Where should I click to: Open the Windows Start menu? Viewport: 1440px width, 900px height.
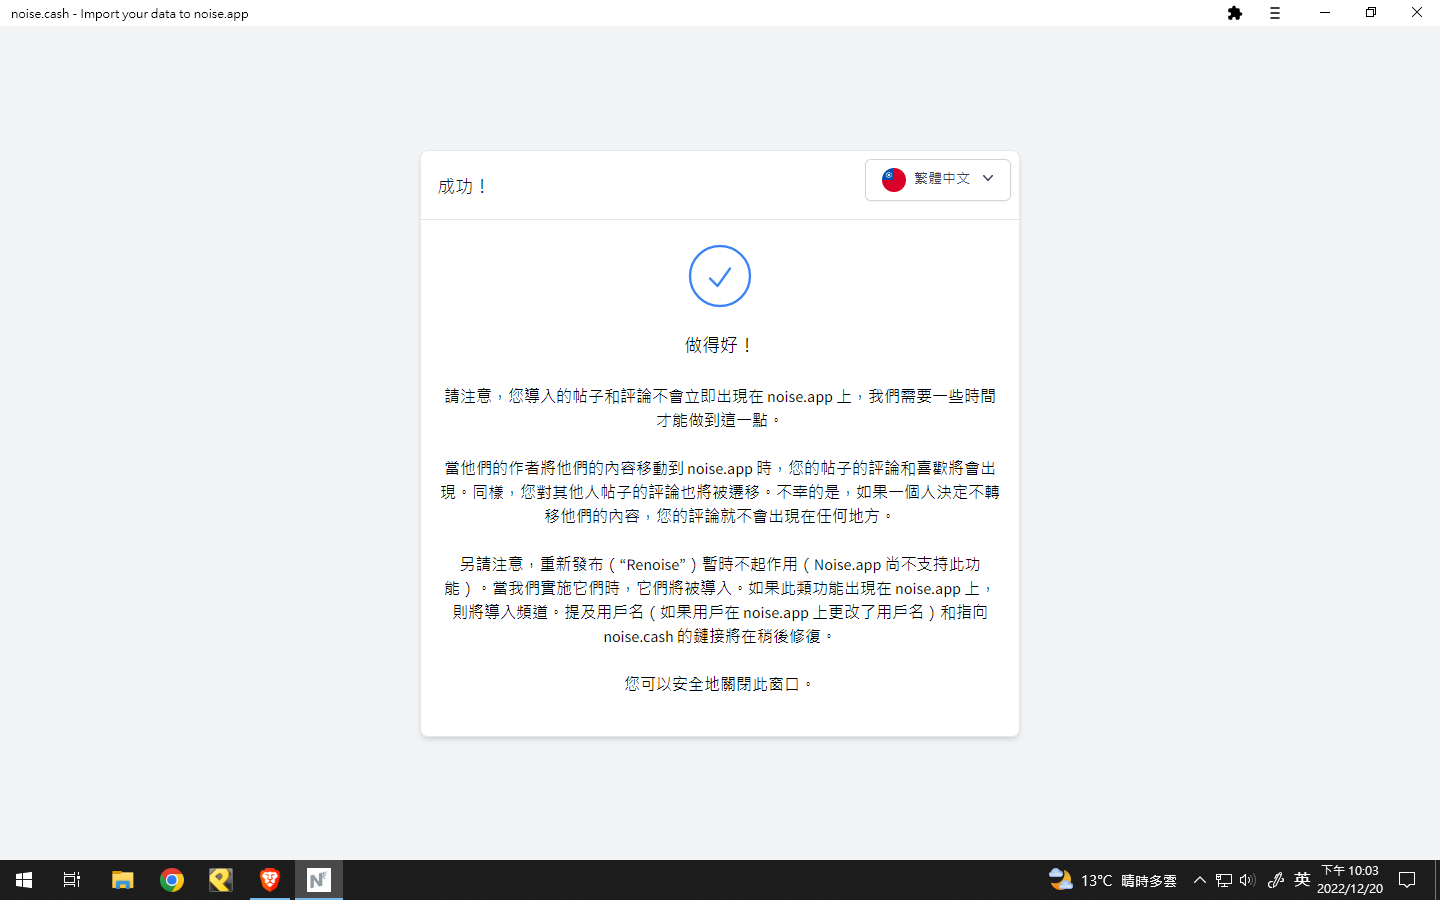click(x=24, y=880)
